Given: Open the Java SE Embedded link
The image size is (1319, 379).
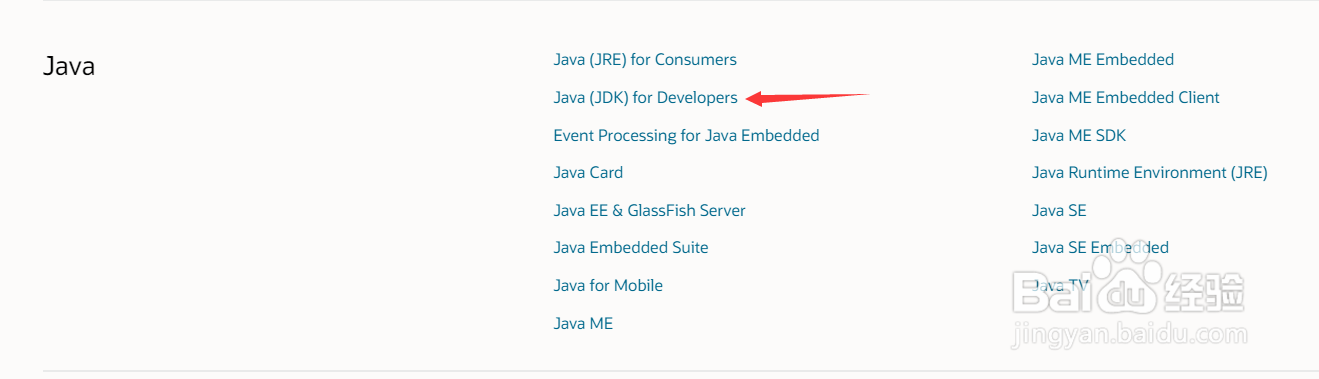Looking at the screenshot, I should pyautogui.click(x=1100, y=248).
